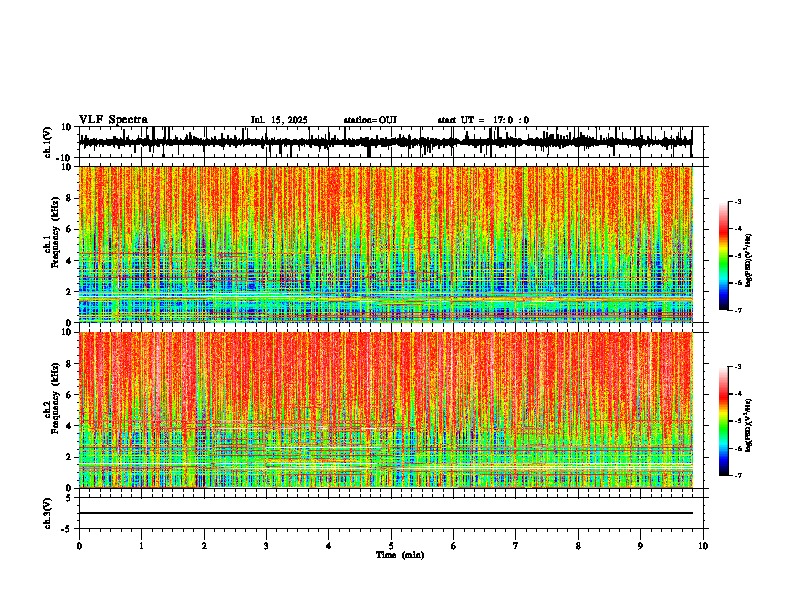Click the ch.1 waveform "-10" tick label
Viewport: 792px width, 612px height.
pyautogui.click(x=65, y=158)
